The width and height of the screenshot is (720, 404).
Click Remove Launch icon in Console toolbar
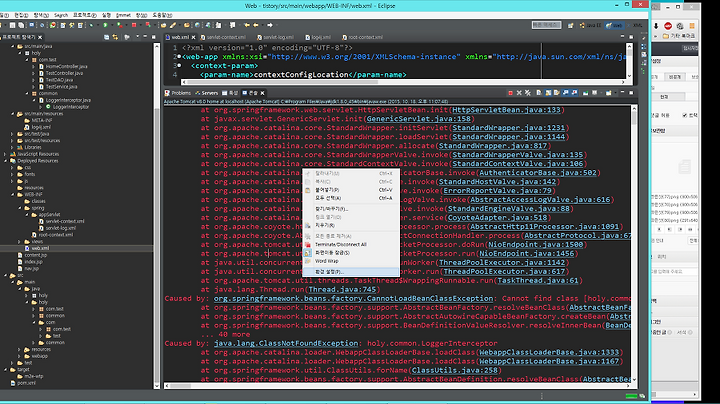[x=519, y=93]
